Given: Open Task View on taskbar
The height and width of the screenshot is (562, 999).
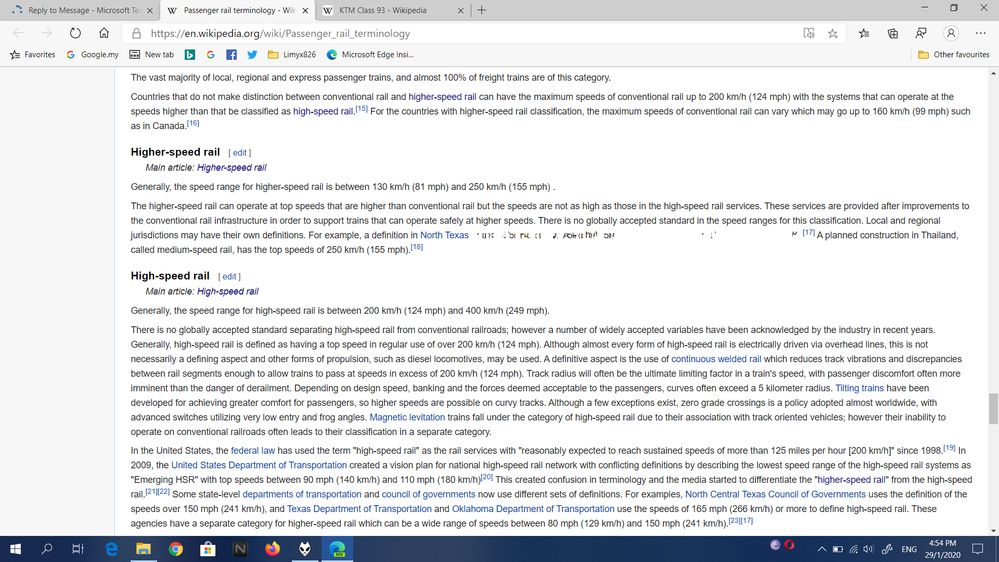Looking at the screenshot, I should (78, 549).
